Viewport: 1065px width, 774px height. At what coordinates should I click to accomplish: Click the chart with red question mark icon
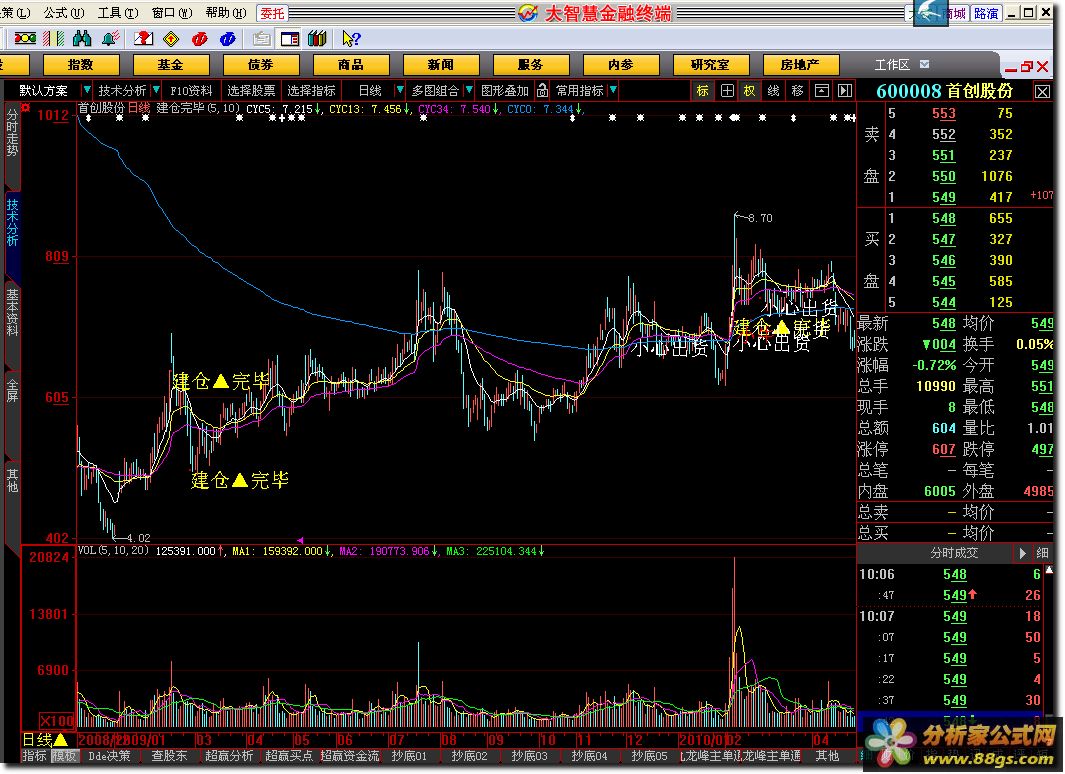(x=143, y=39)
